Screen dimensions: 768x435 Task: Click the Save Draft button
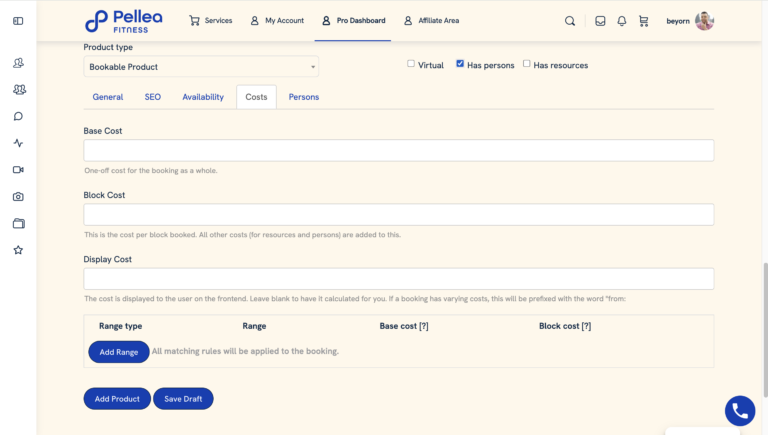click(x=183, y=399)
